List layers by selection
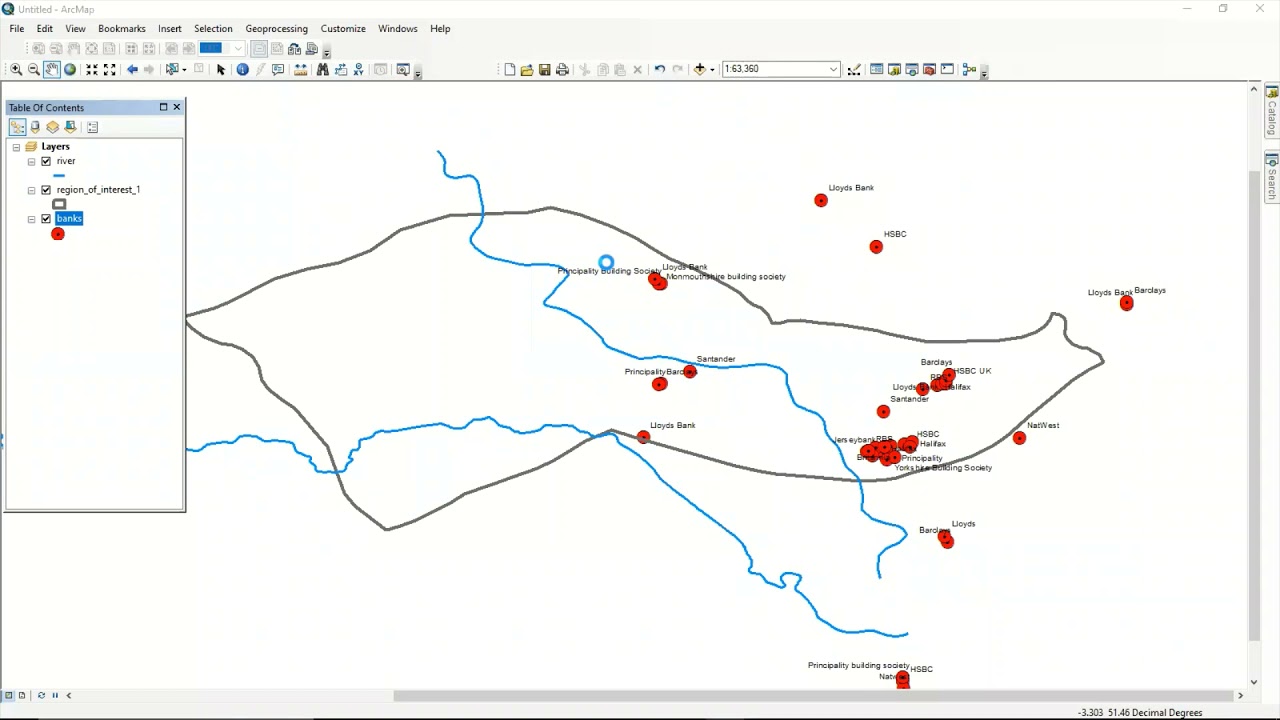This screenshot has width=1280, height=720. [x=70, y=127]
